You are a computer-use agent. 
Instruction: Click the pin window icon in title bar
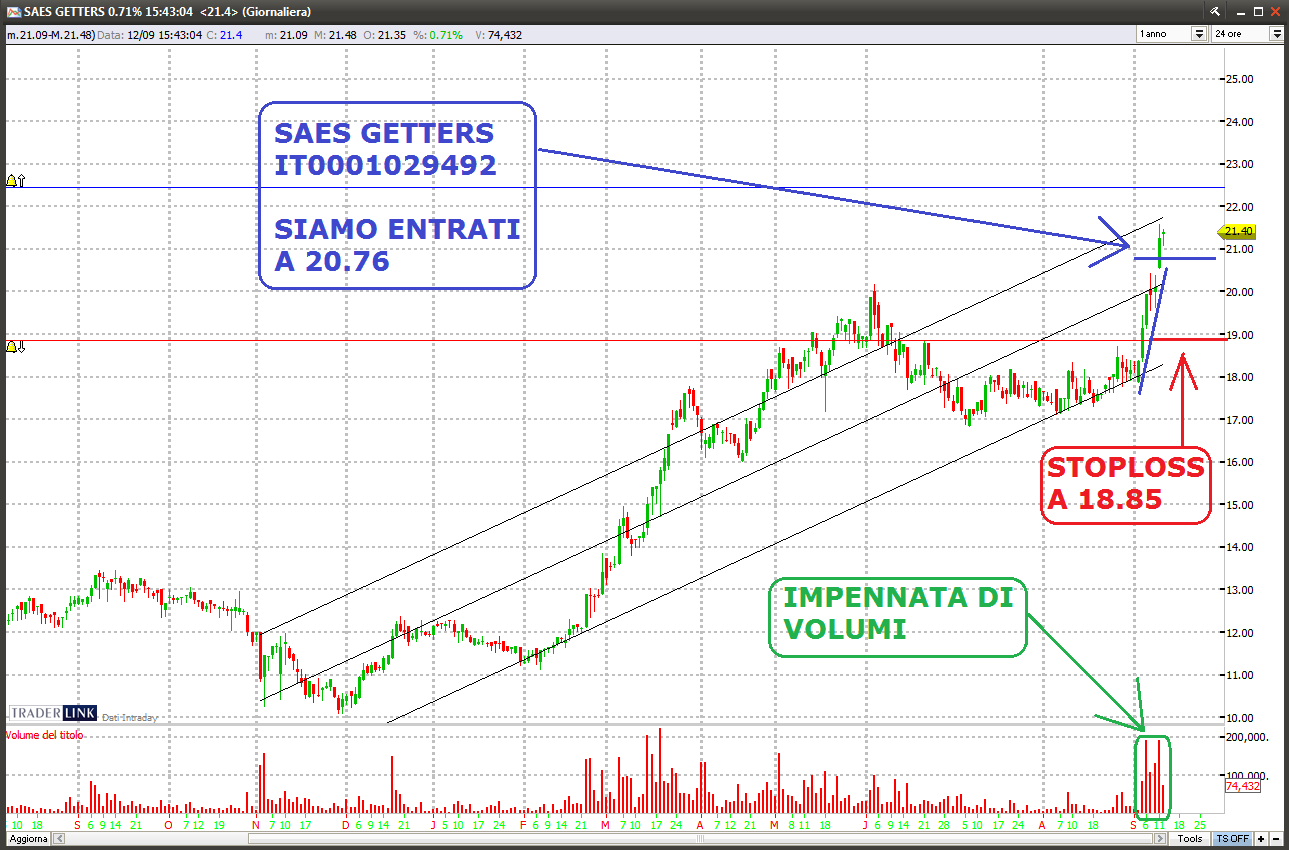pyautogui.click(x=1215, y=11)
